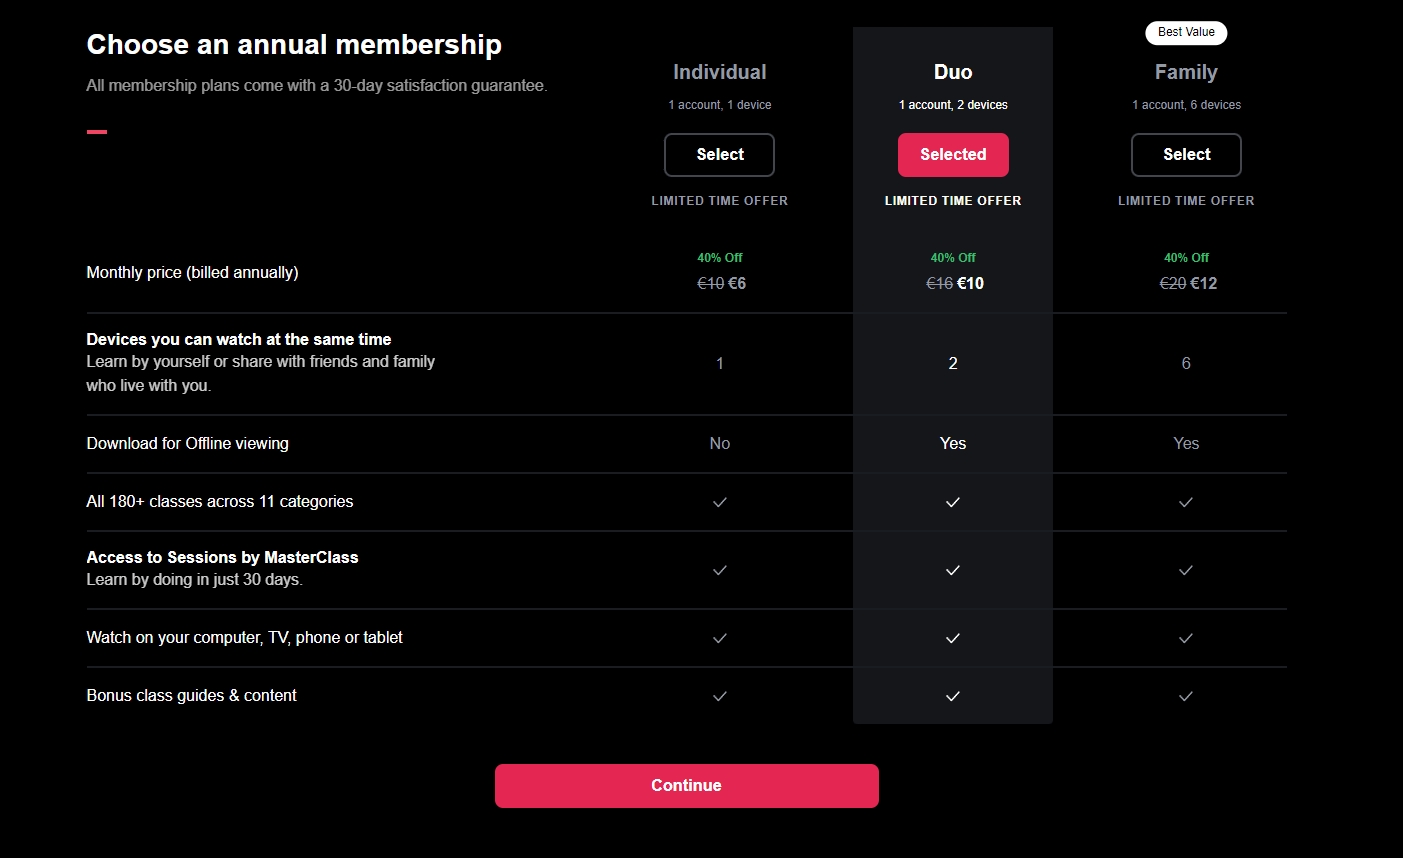Click Family checkmark for 180+ classes
This screenshot has height=858, width=1403.
tap(1186, 502)
